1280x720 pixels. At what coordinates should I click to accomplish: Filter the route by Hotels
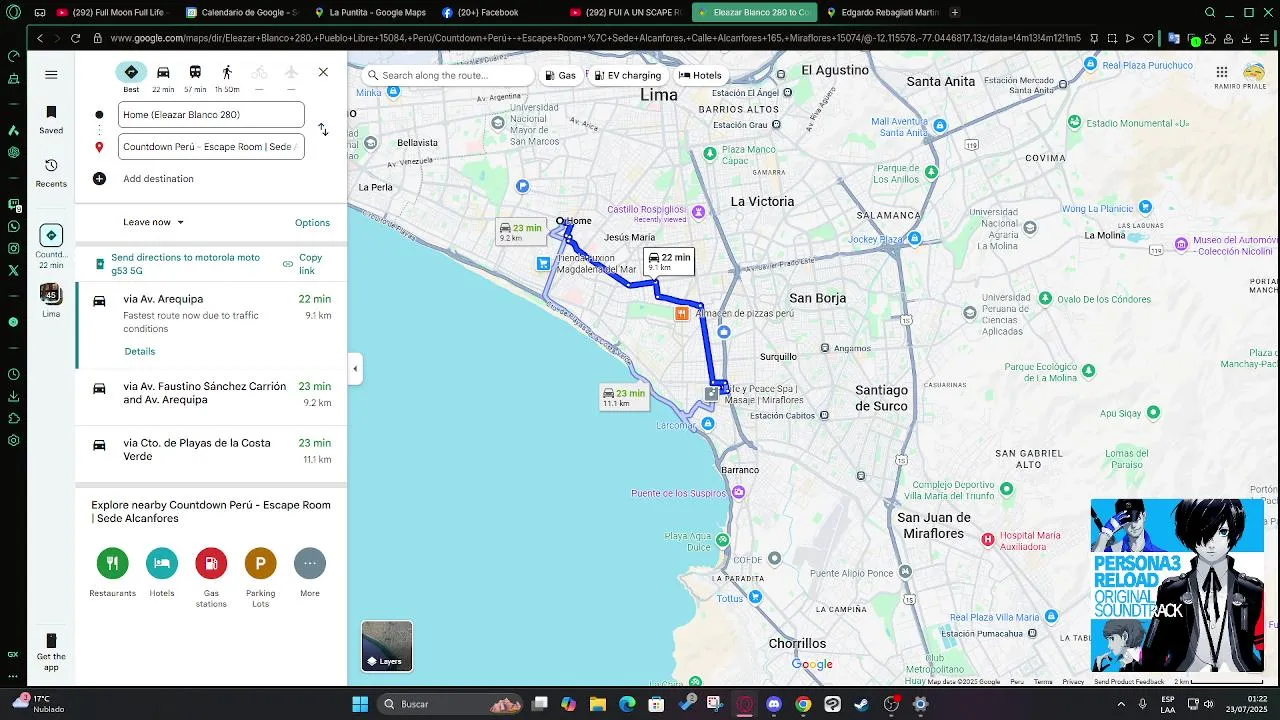700,75
